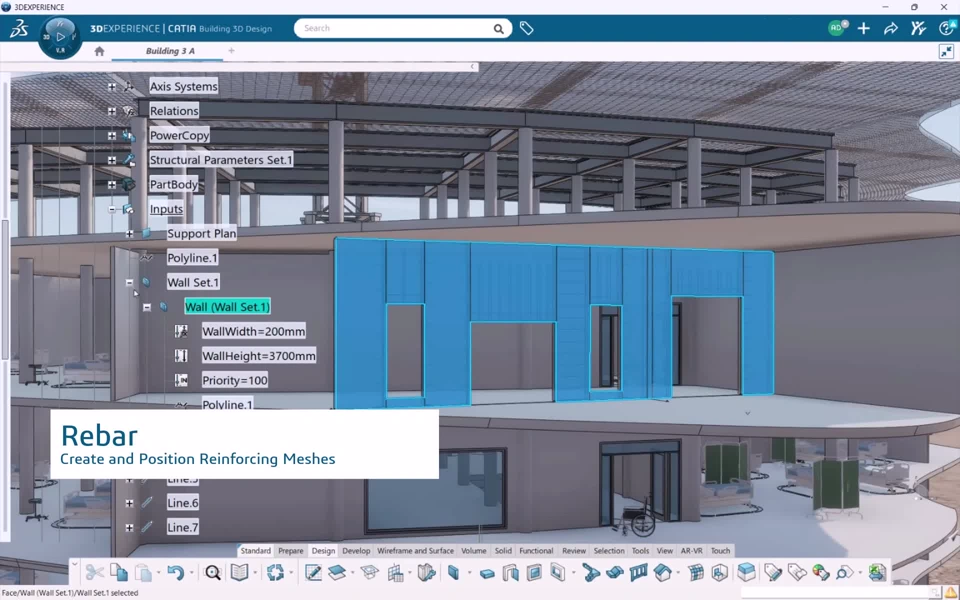Screen dimensions: 960x600
Task: Select the Opening tool icon
Action: coord(558,572)
